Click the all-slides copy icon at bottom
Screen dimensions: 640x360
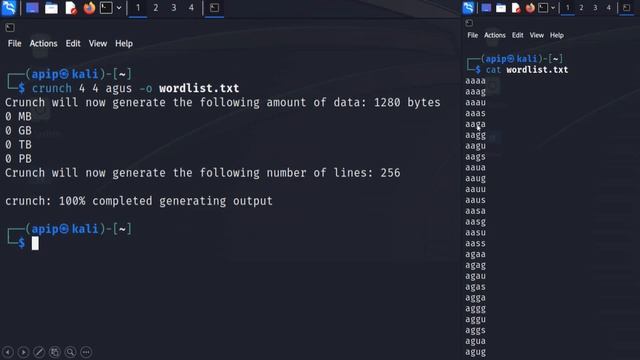tap(55, 352)
